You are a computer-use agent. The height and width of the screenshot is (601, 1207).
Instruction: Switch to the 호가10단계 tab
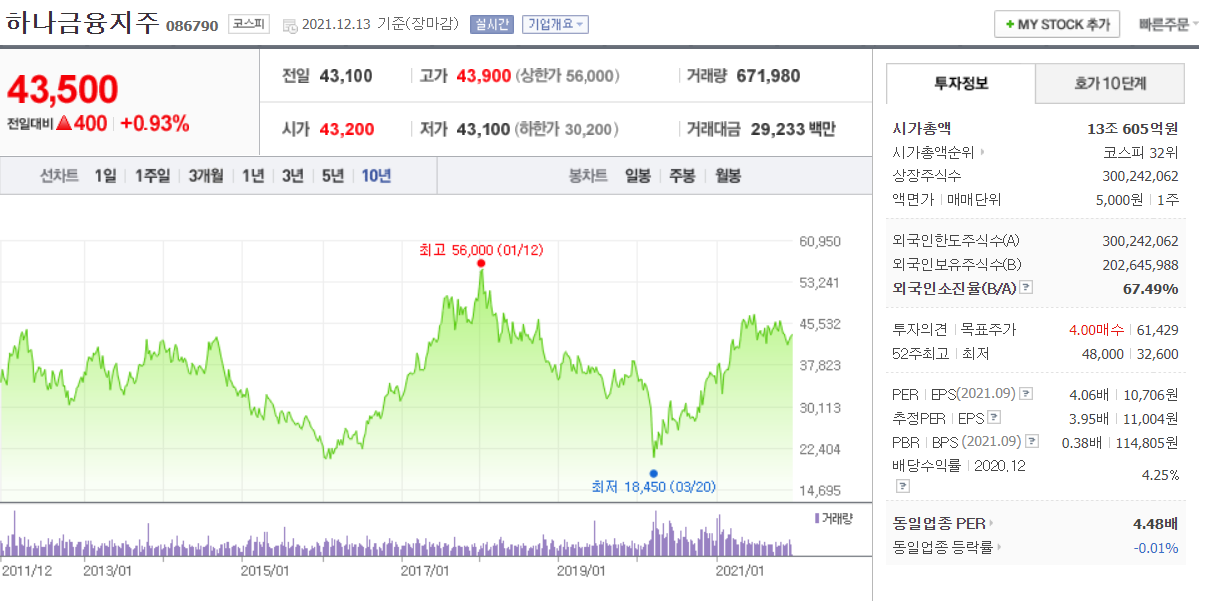tap(1110, 84)
